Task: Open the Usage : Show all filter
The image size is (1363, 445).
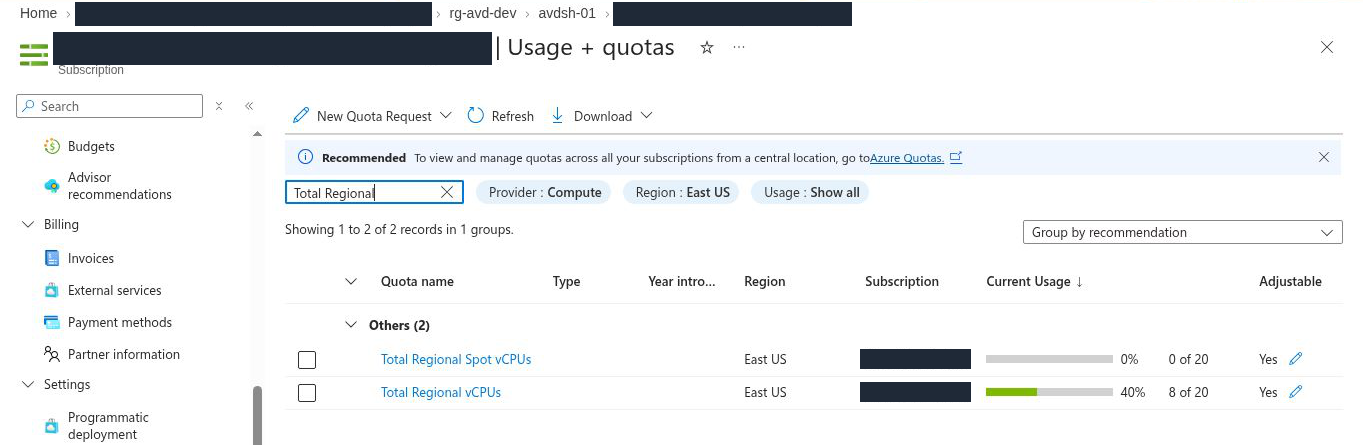Action: (811, 192)
